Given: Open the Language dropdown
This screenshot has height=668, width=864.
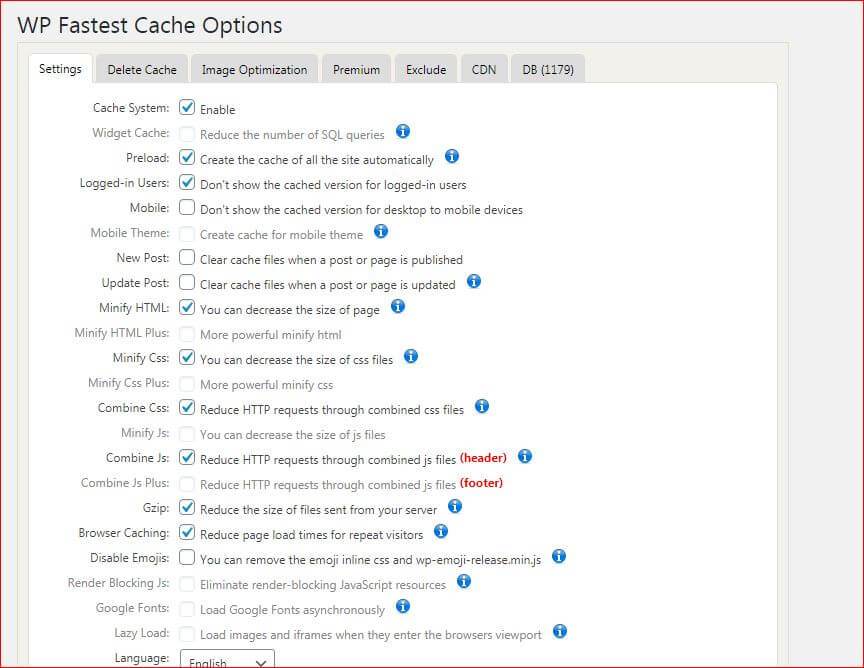Looking at the screenshot, I should click(227, 660).
